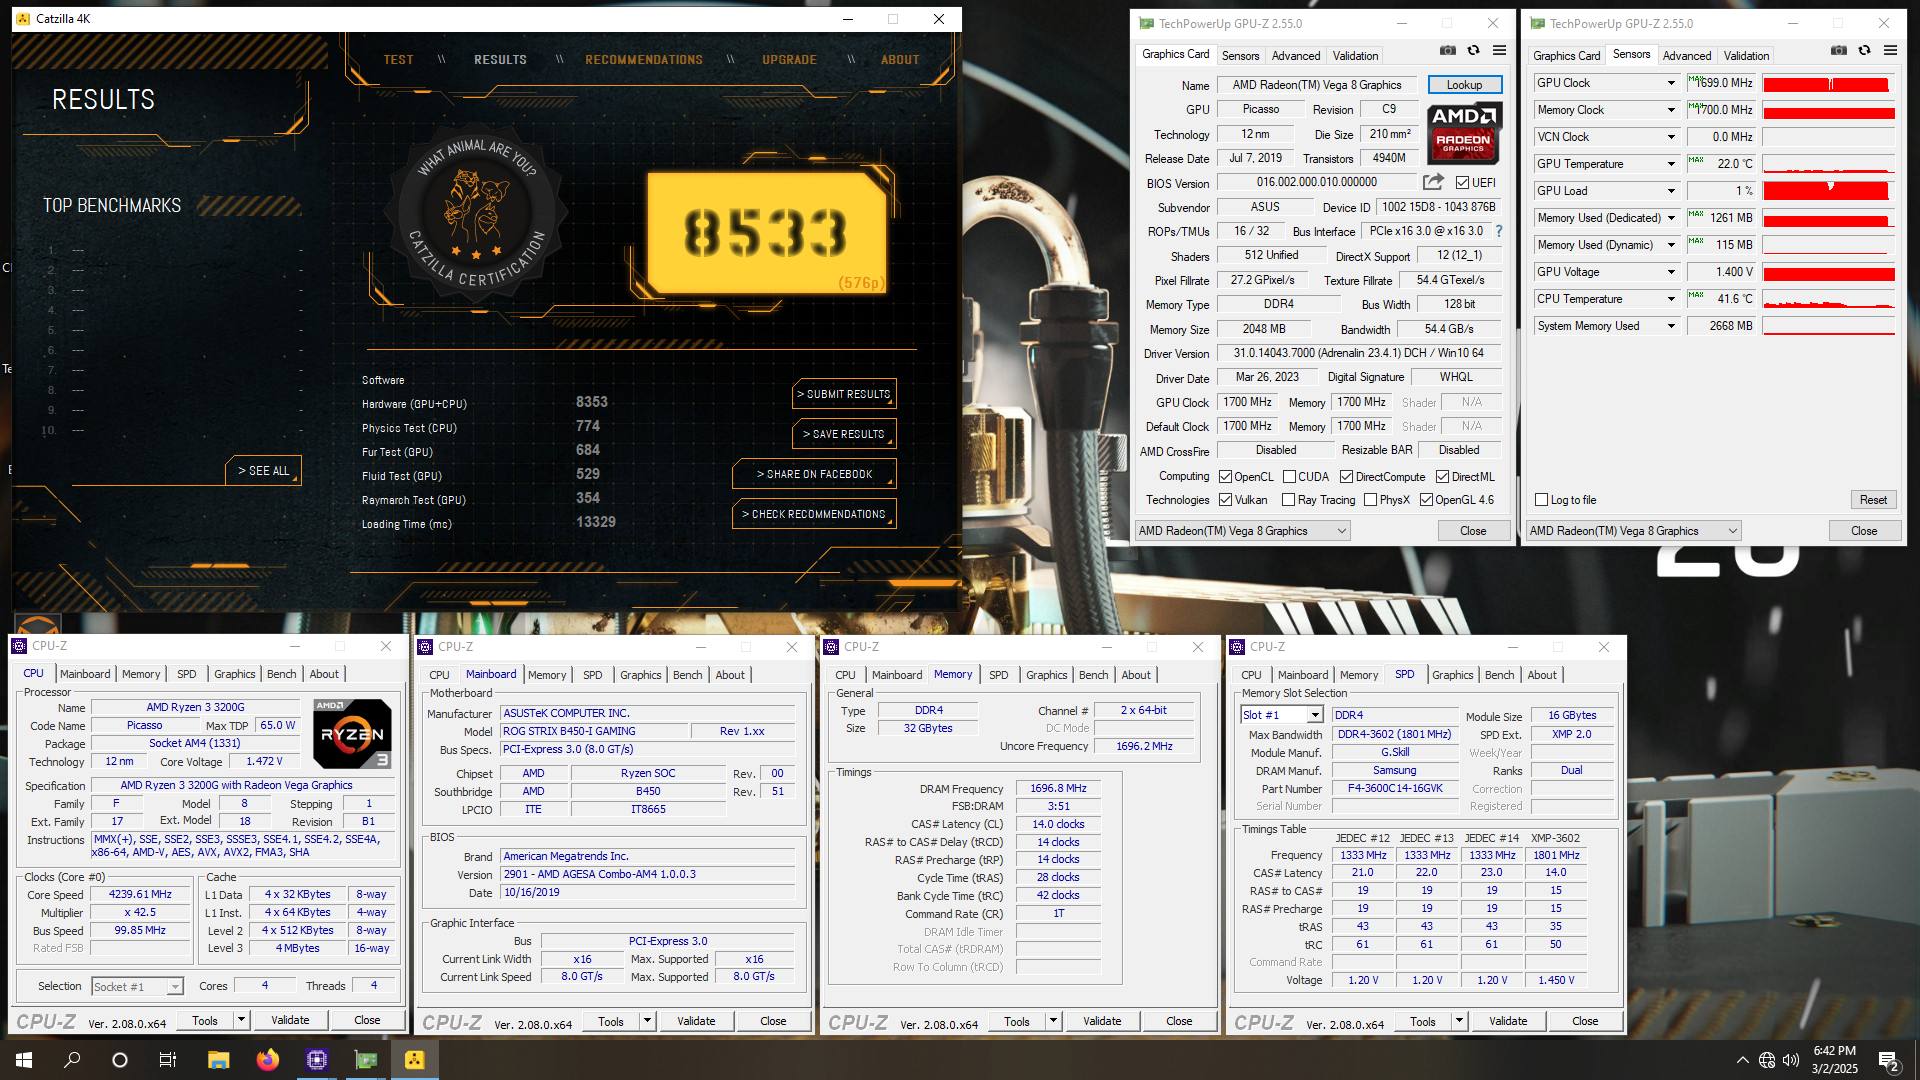Viewport: 1920px width, 1080px height.
Task: Open taskbar search magnifier
Action: (72, 1060)
